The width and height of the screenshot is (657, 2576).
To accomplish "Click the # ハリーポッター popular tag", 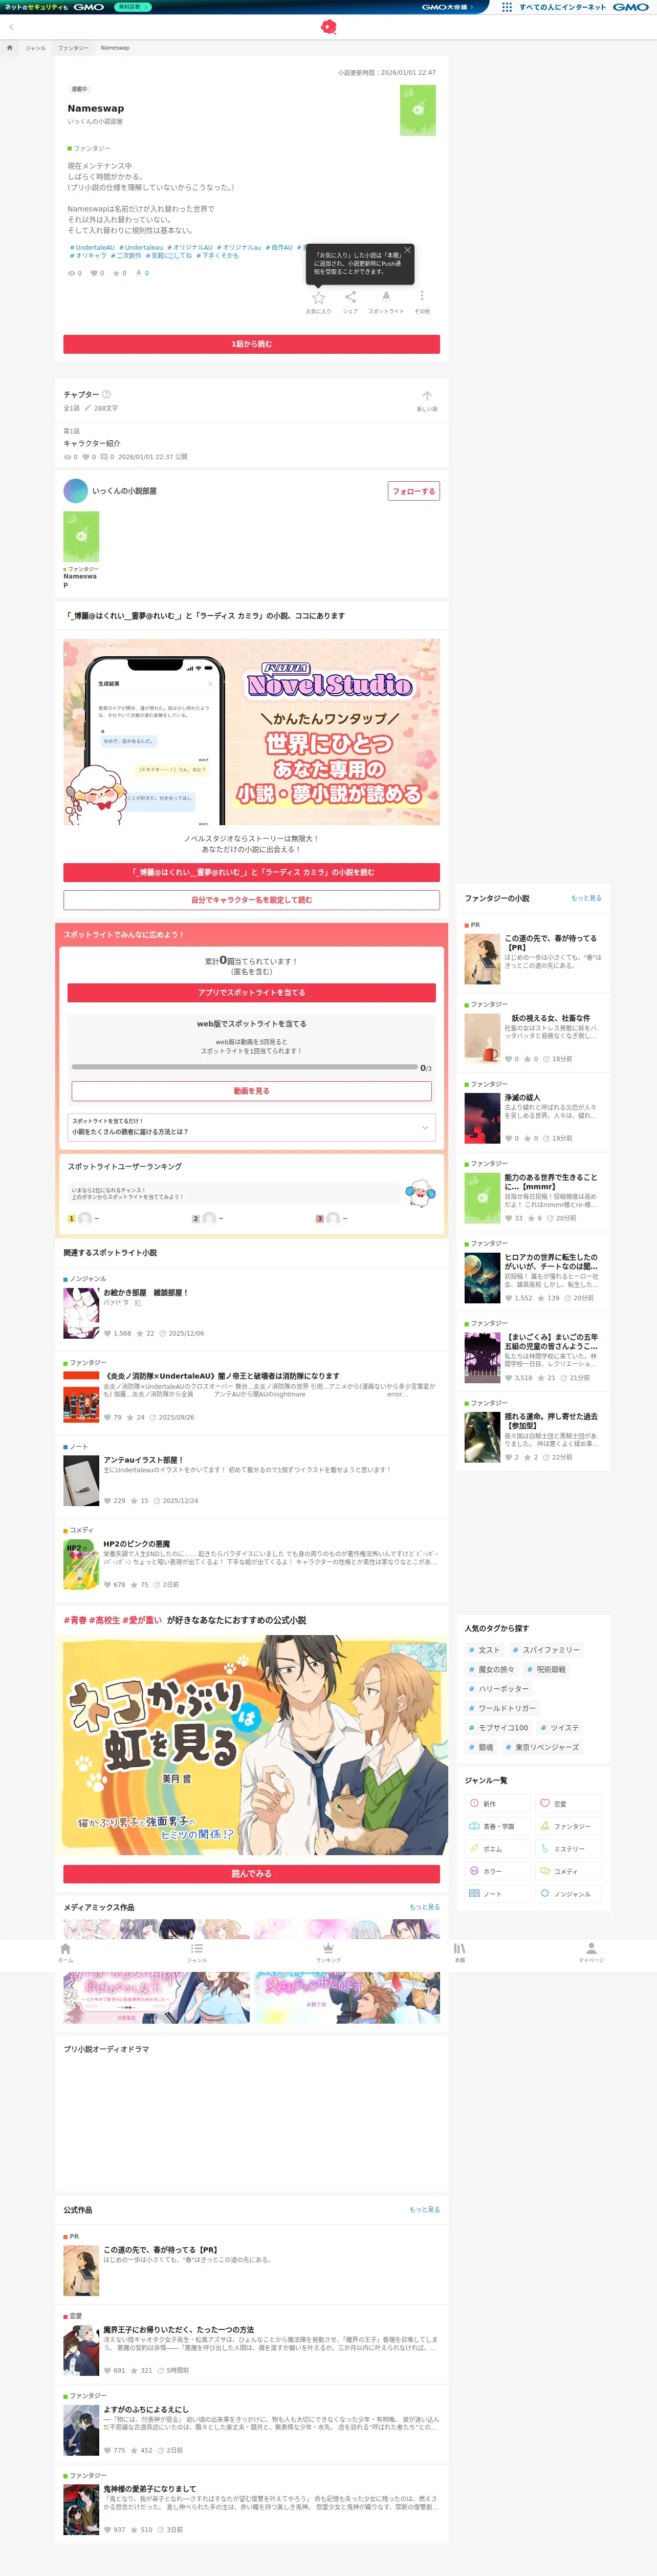I will [499, 1688].
